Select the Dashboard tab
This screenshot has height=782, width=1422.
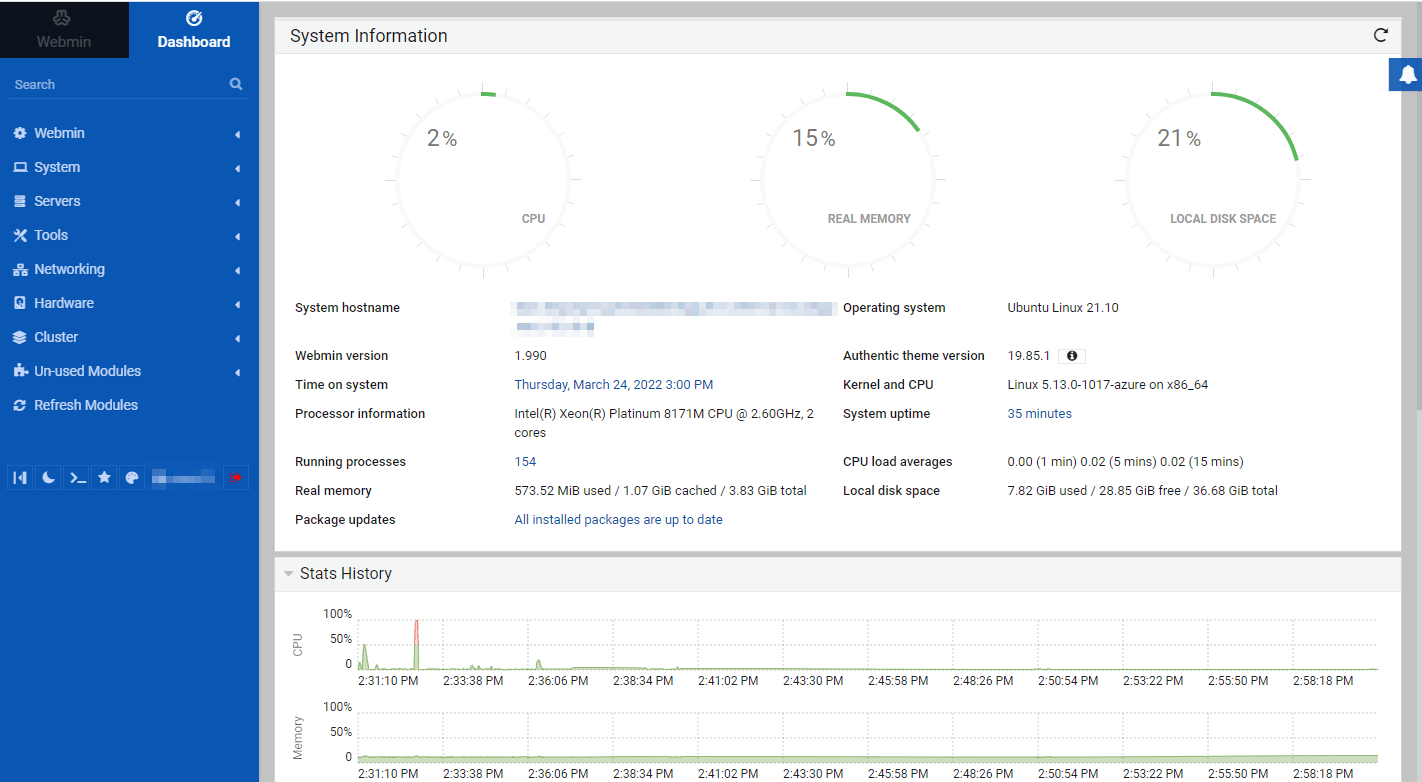[x=194, y=29]
